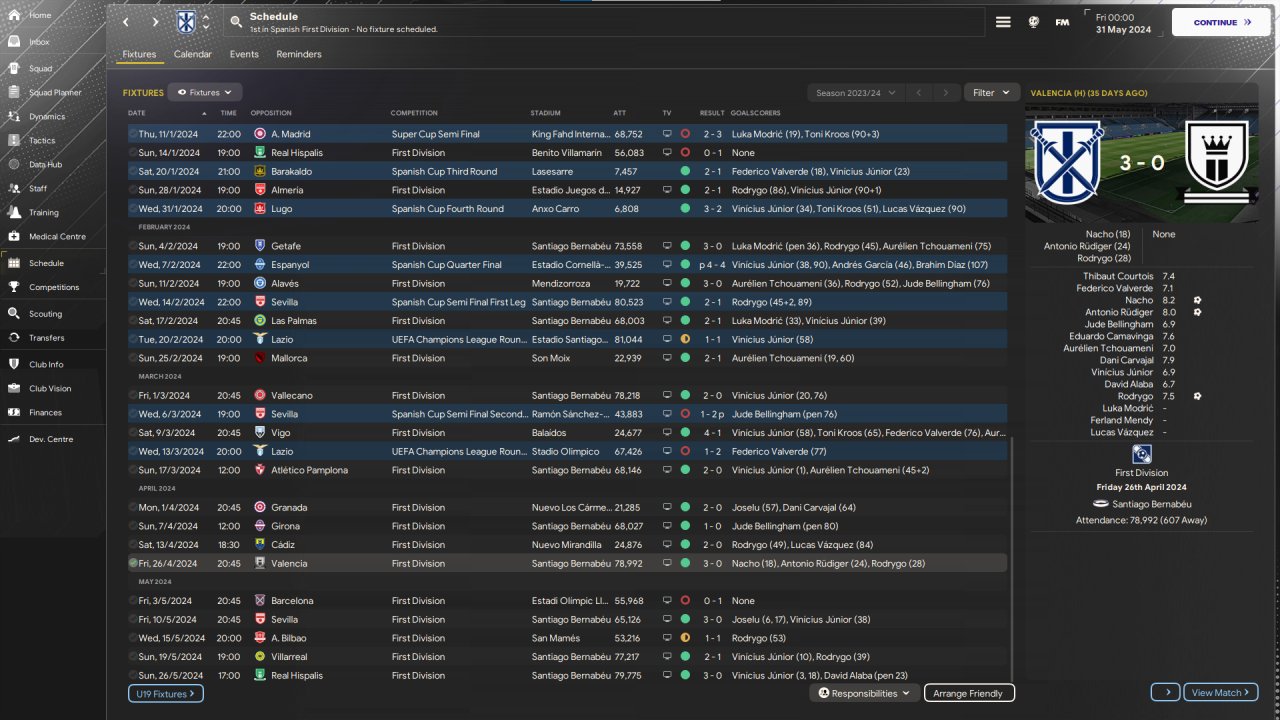Open the Season 2023/24 dropdown
1280x720 pixels.
pos(855,93)
